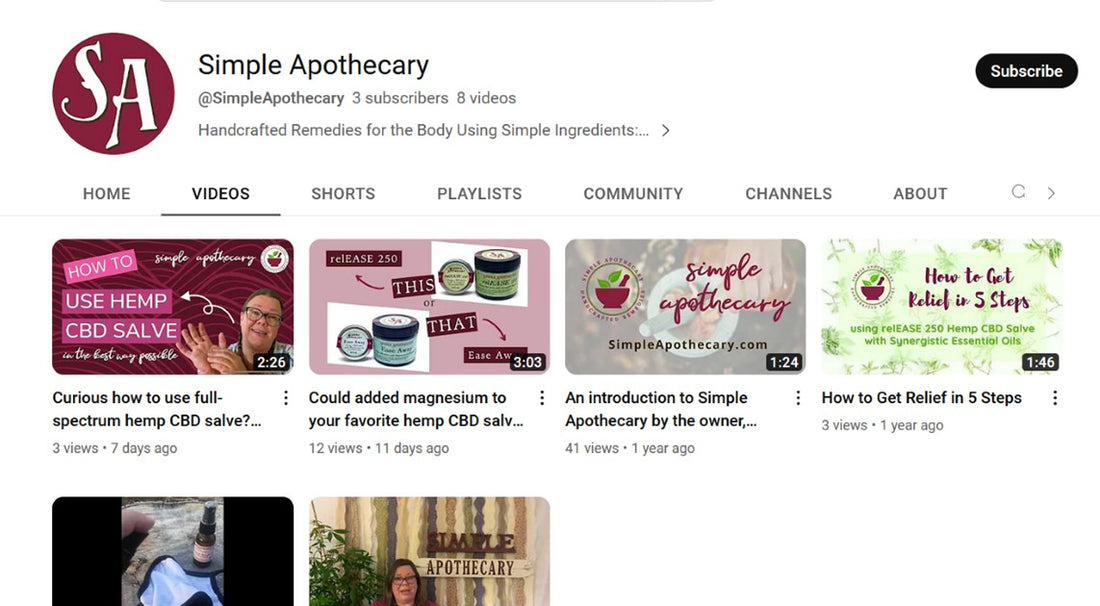Click the '8 videos' count
1100x606 pixels.
pos(486,98)
